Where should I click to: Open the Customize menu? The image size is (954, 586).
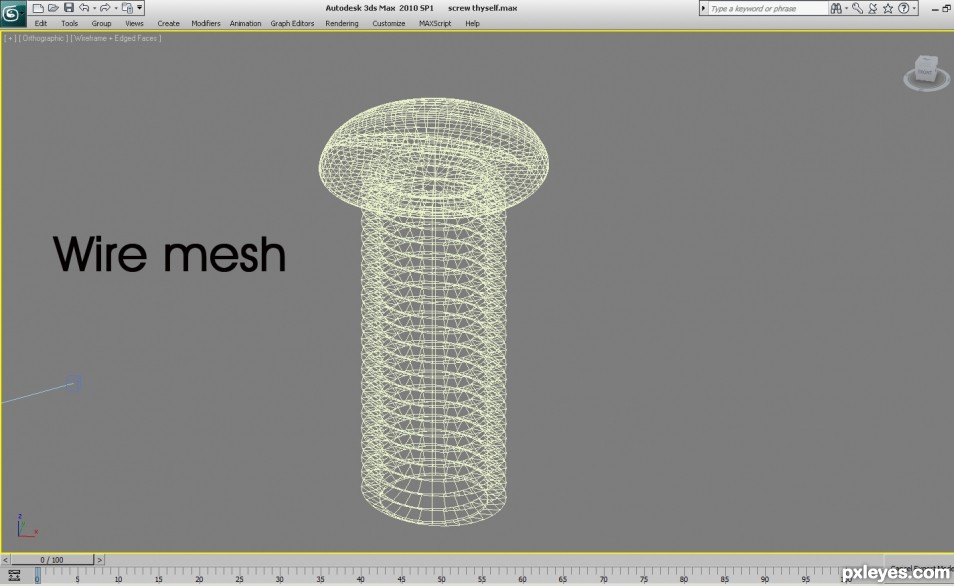(x=388, y=23)
